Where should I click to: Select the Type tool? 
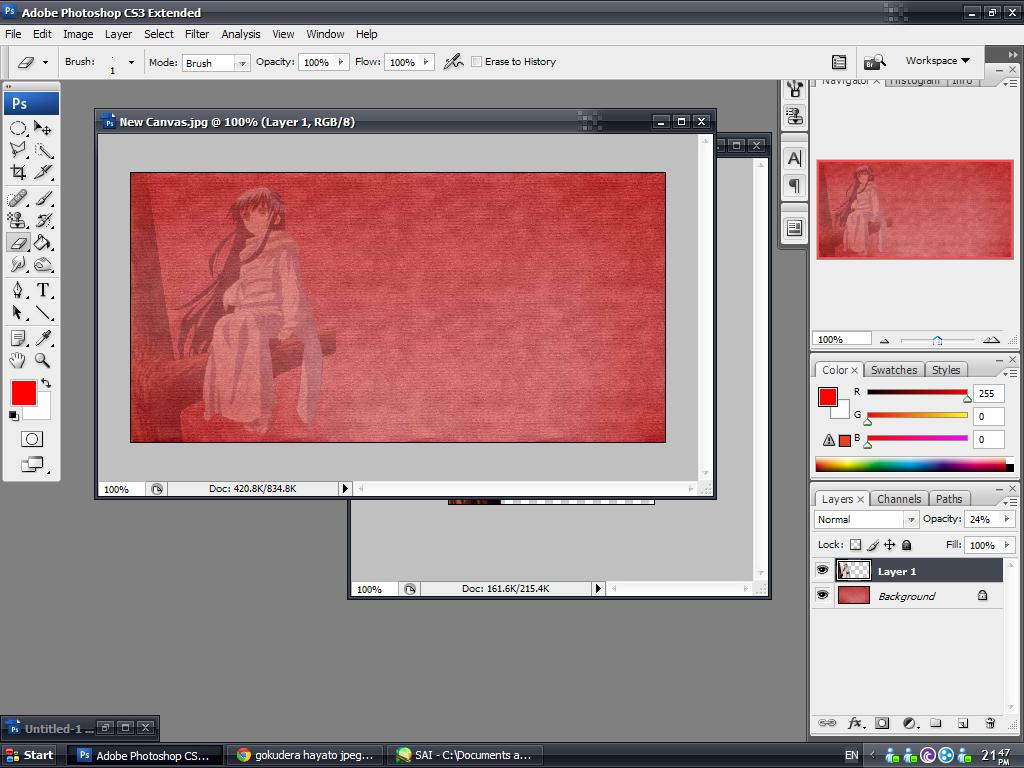click(x=43, y=290)
